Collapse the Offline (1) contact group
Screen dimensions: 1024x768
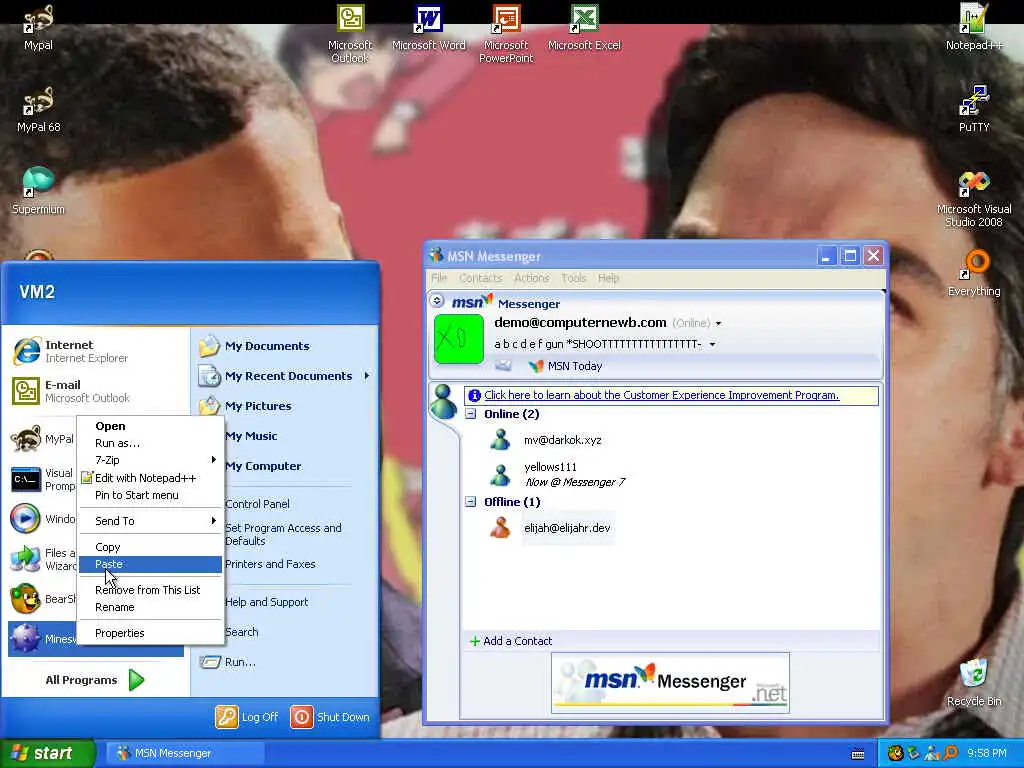coord(470,502)
